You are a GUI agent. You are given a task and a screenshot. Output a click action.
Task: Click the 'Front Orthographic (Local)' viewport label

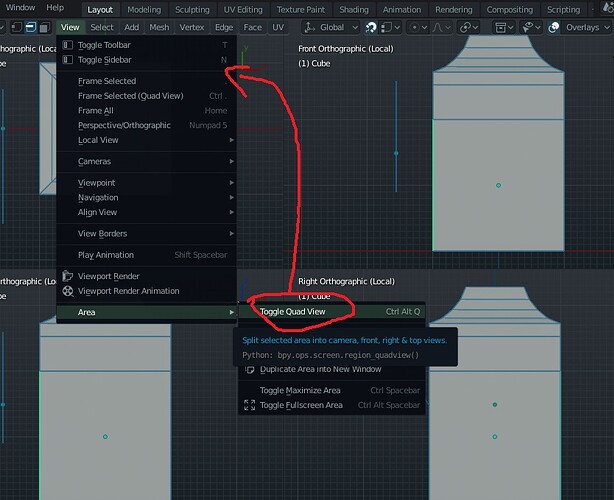(346, 49)
